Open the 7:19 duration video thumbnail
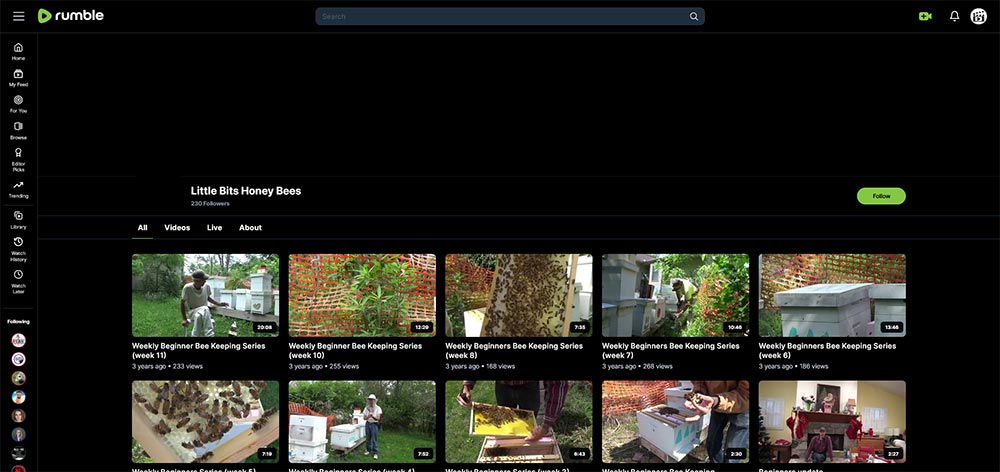The image size is (1000, 472). pos(205,422)
